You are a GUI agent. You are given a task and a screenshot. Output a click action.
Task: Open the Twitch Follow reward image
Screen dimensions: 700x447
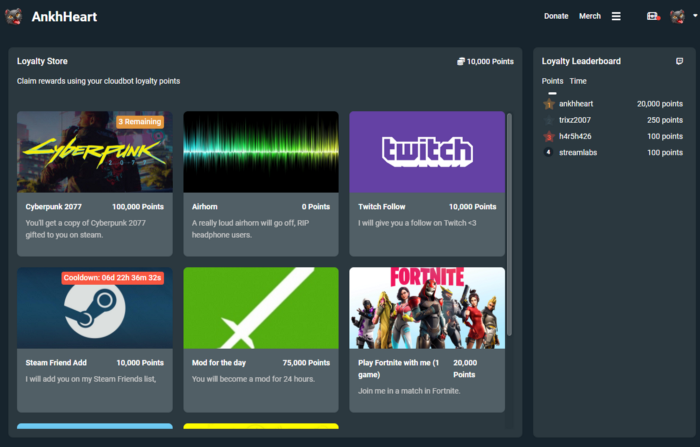[x=427, y=152]
